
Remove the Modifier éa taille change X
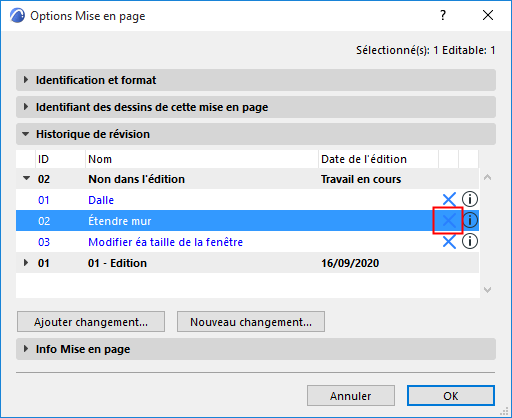click(x=449, y=242)
